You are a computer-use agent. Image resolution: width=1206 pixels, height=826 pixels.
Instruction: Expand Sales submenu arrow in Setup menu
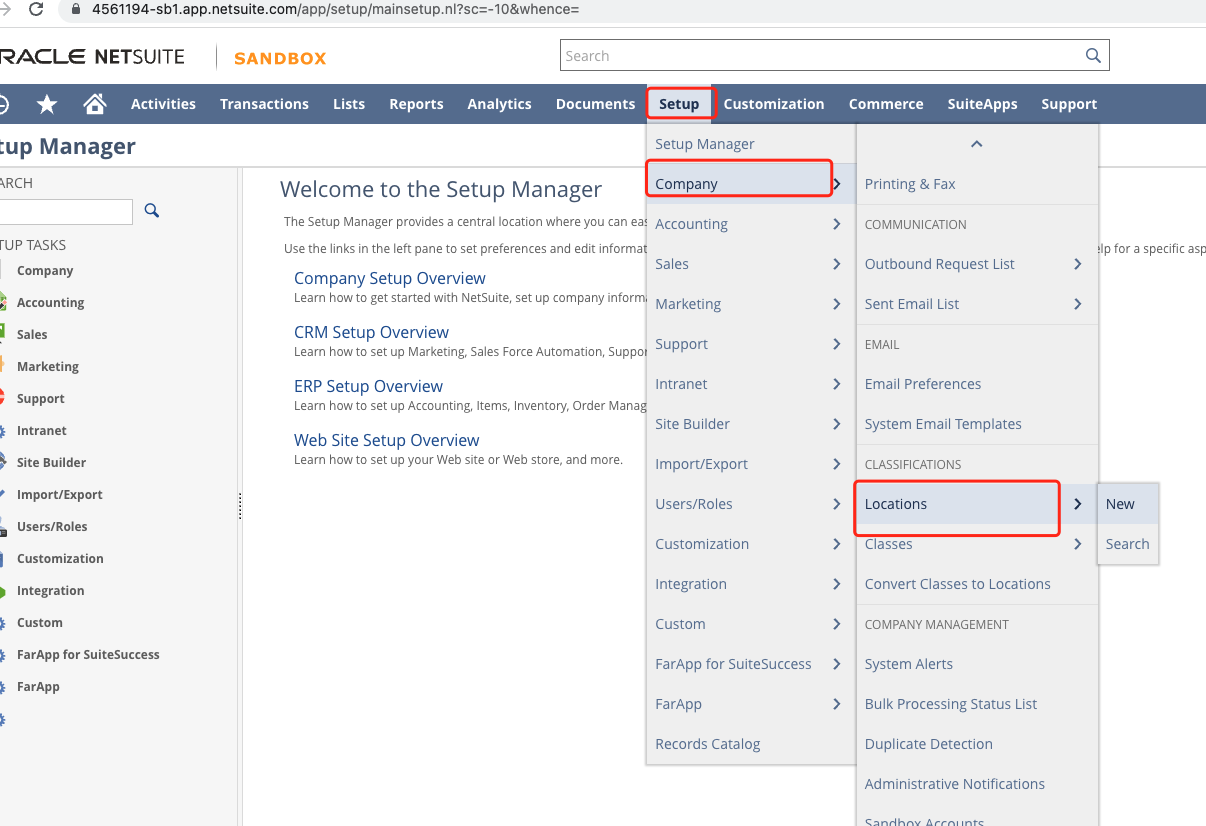[x=837, y=264]
